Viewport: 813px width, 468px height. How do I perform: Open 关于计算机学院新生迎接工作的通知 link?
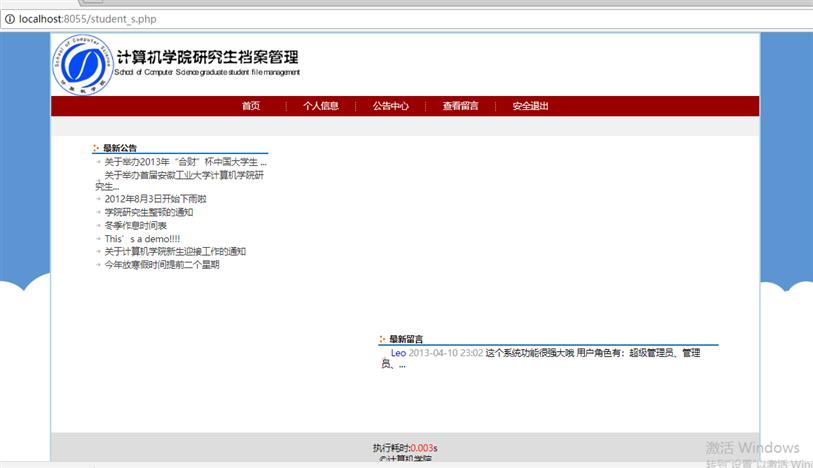click(x=174, y=252)
